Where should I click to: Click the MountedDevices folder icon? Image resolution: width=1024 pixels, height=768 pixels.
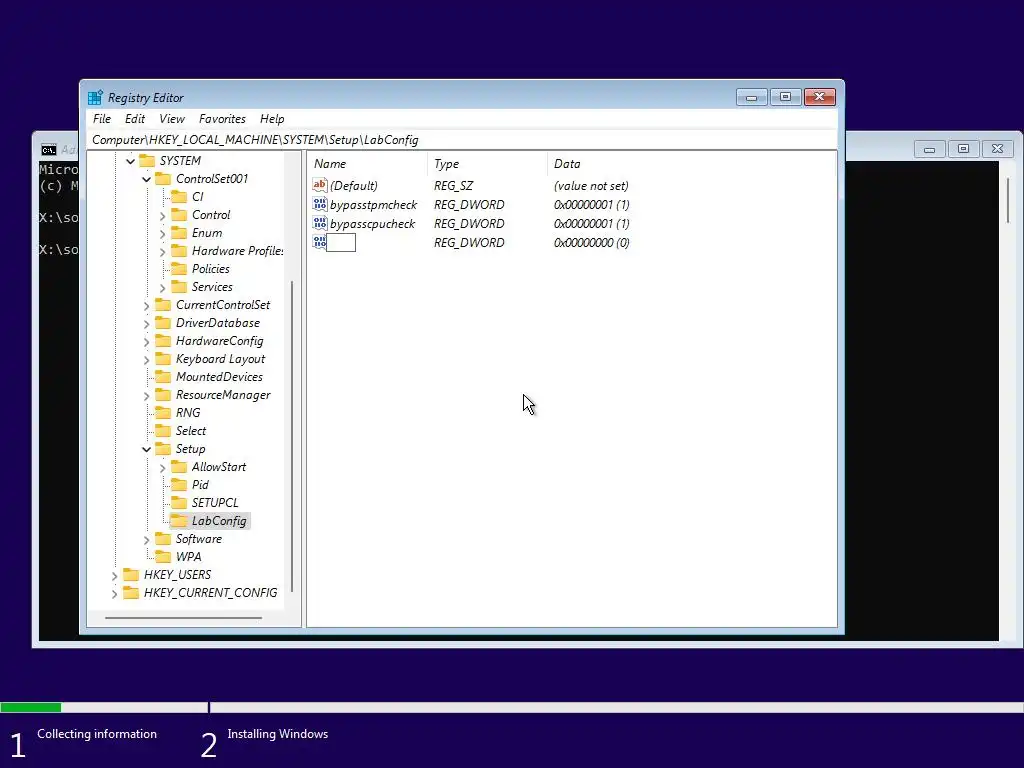163,377
